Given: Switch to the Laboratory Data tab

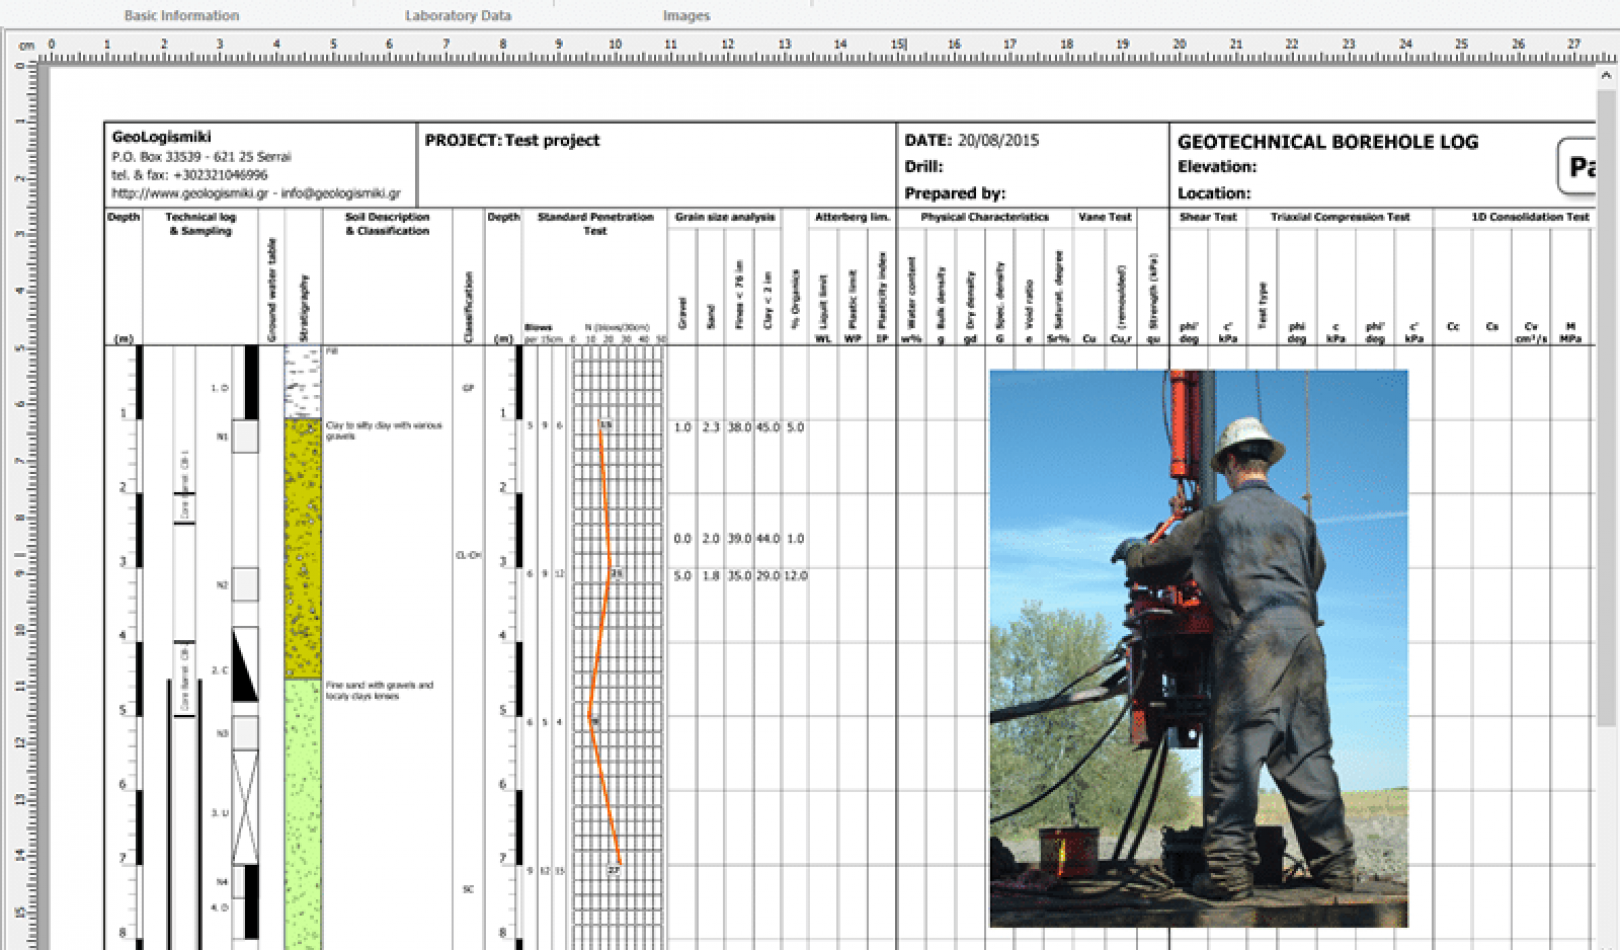Looking at the screenshot, I should (457, 15).
